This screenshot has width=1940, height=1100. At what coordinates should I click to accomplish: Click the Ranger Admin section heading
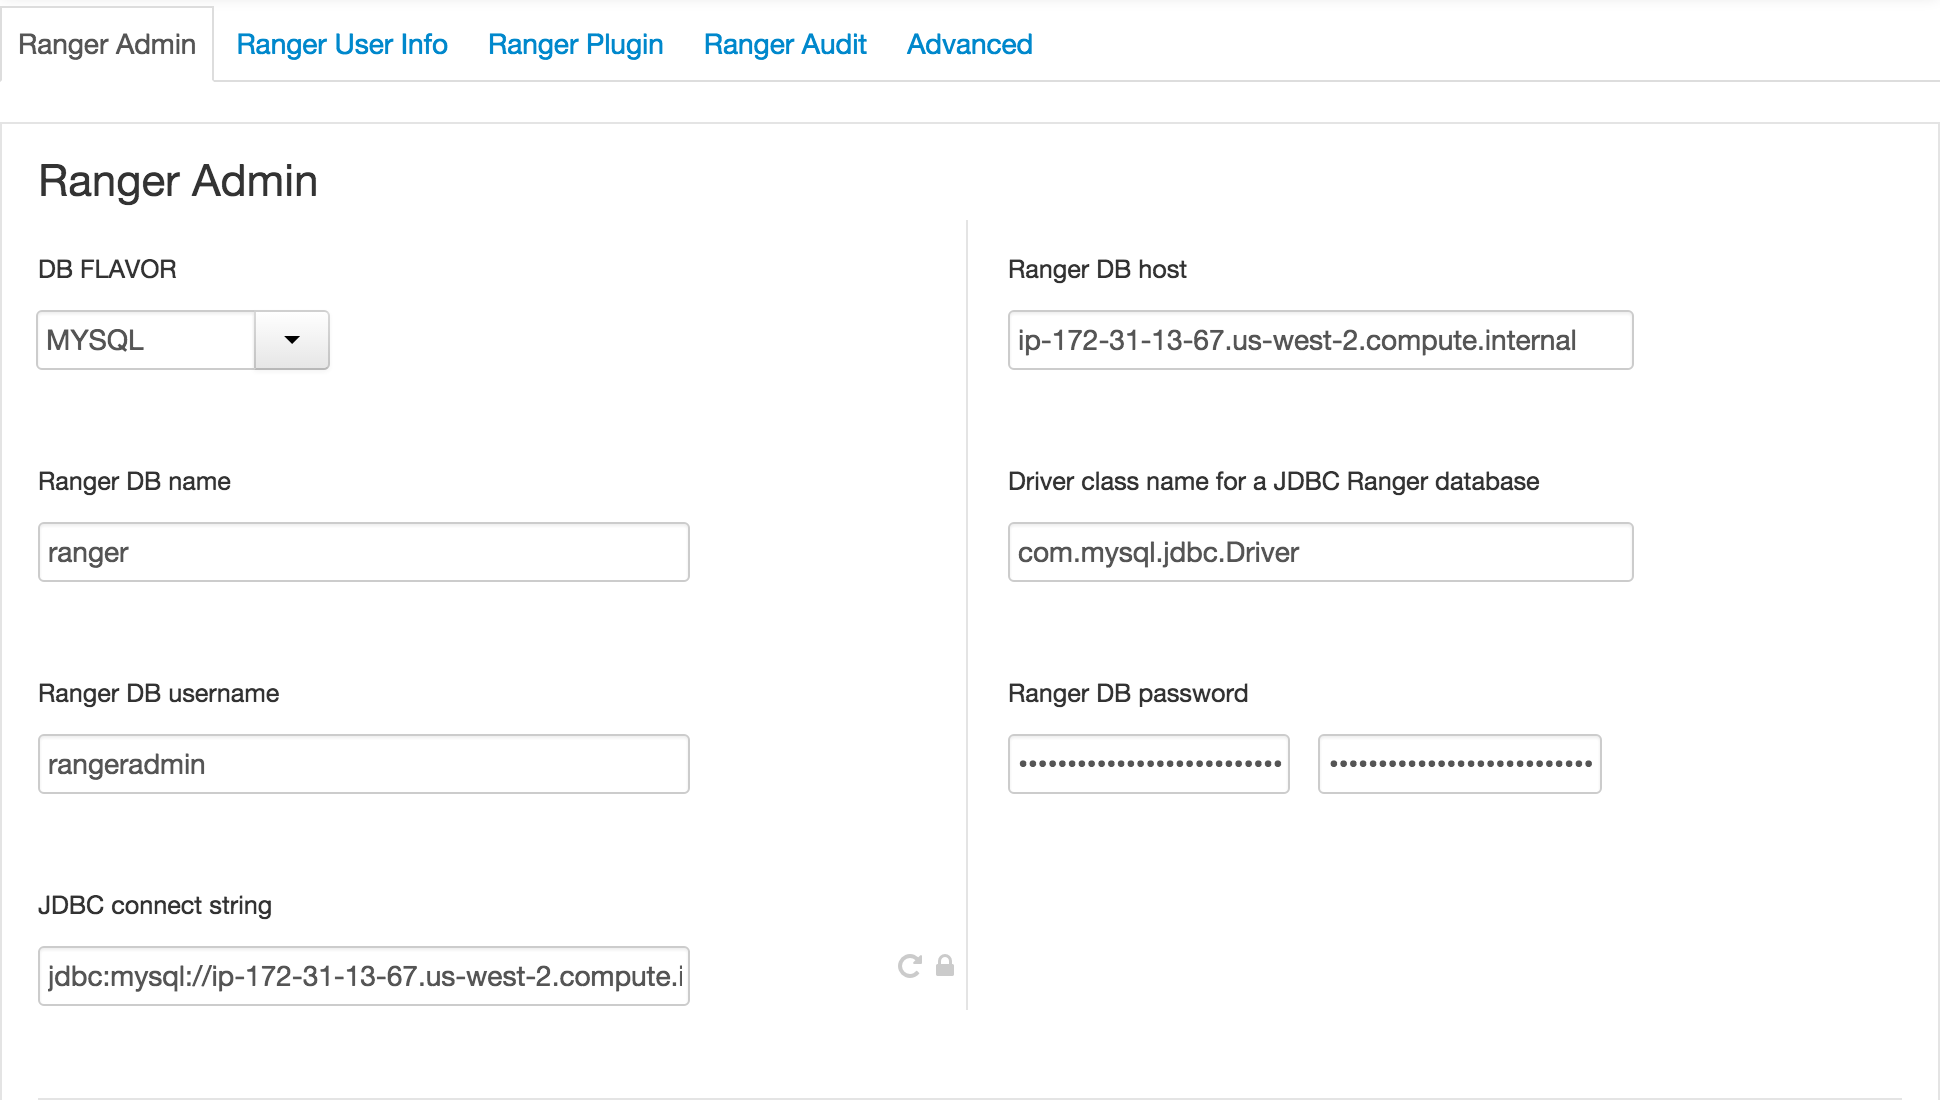[x=178, y=181]
